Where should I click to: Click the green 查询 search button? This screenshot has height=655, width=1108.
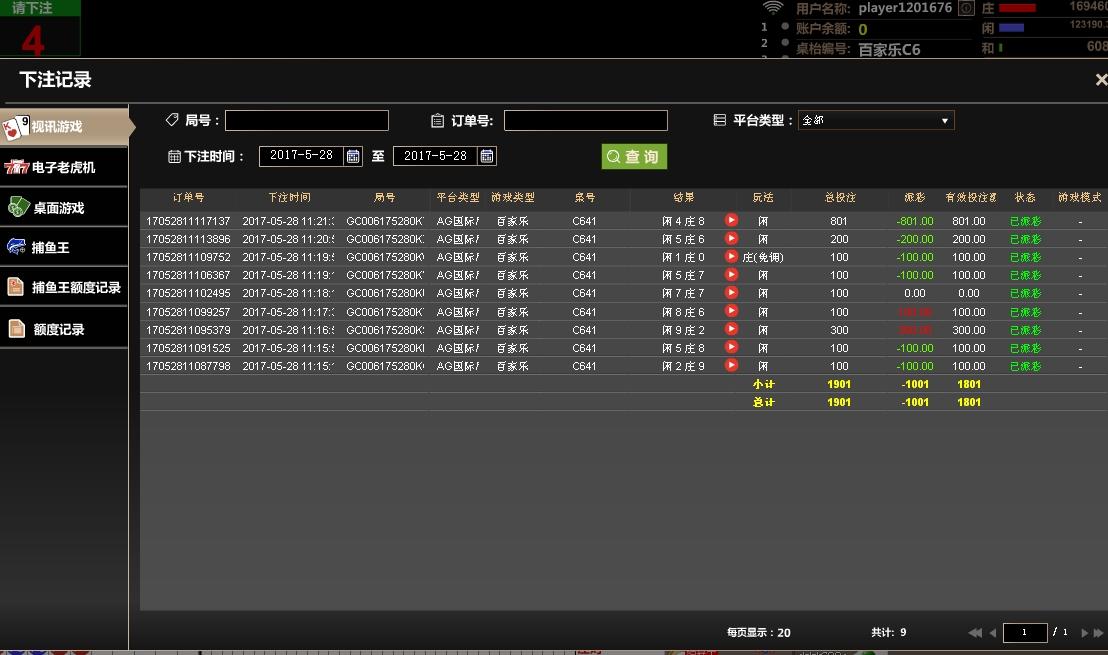(x=634, y=156)
